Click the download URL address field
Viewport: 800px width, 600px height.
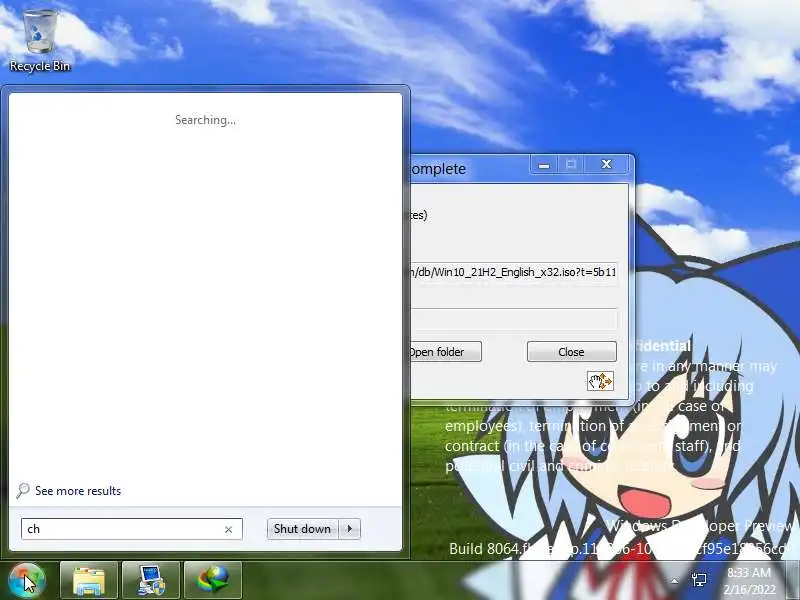pyautogui.click(x=514, y=273)
